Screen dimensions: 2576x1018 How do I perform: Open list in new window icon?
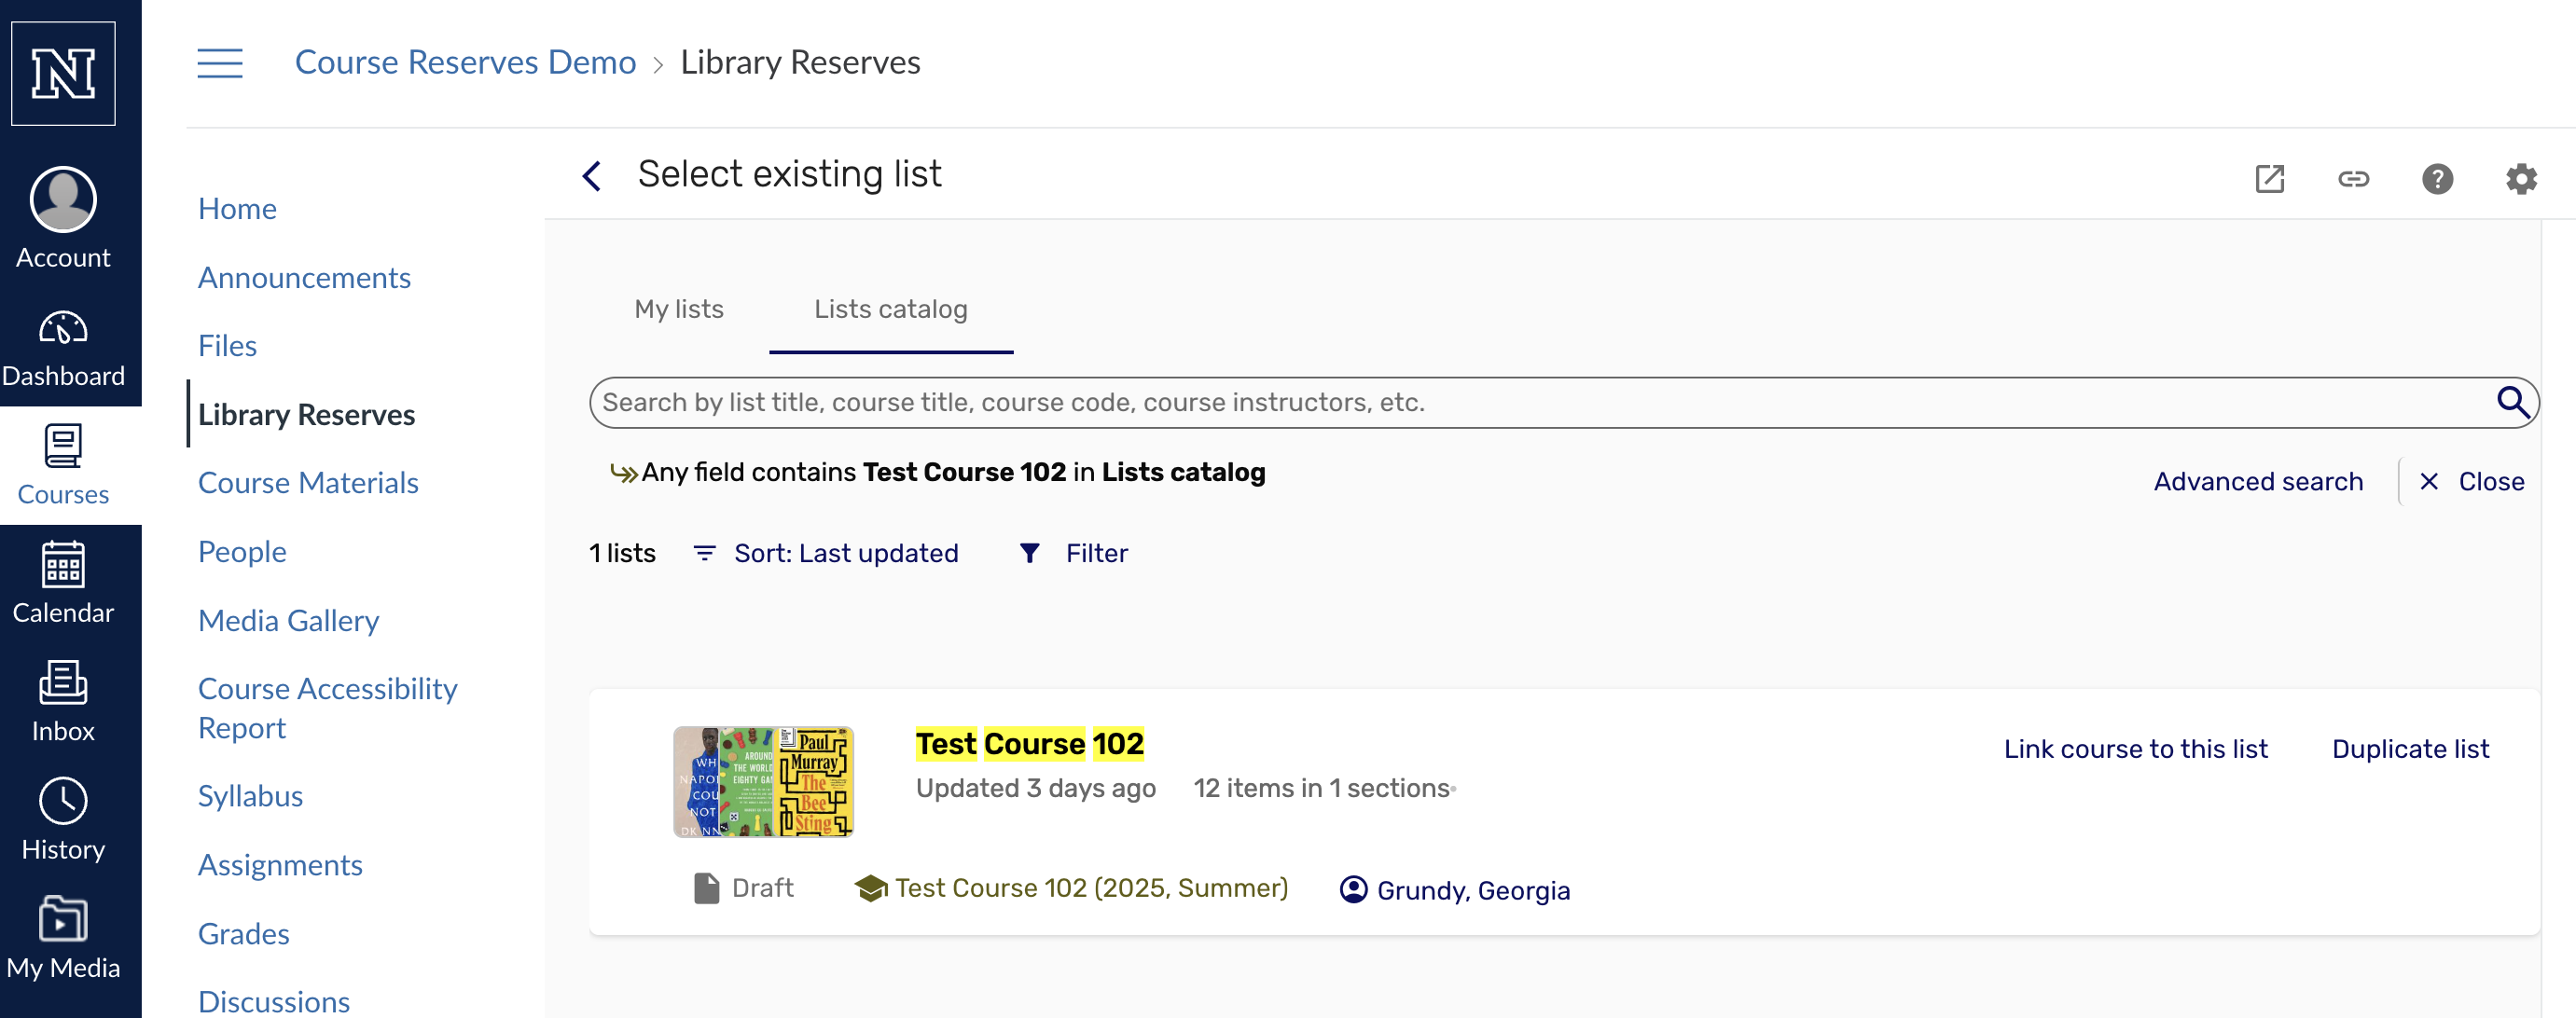[x=2269, y=179]
